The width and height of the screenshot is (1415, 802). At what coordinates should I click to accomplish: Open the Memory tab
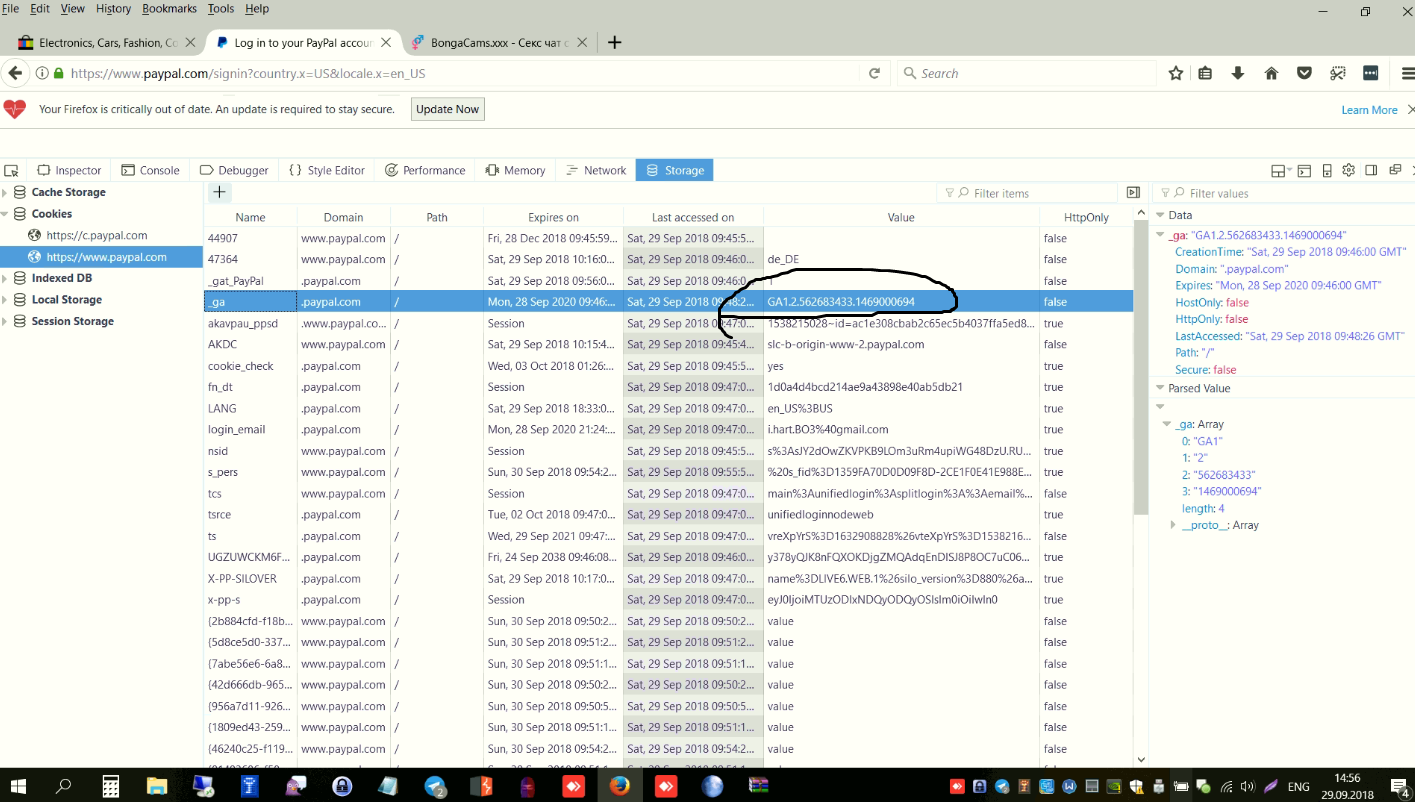(516, 170)
